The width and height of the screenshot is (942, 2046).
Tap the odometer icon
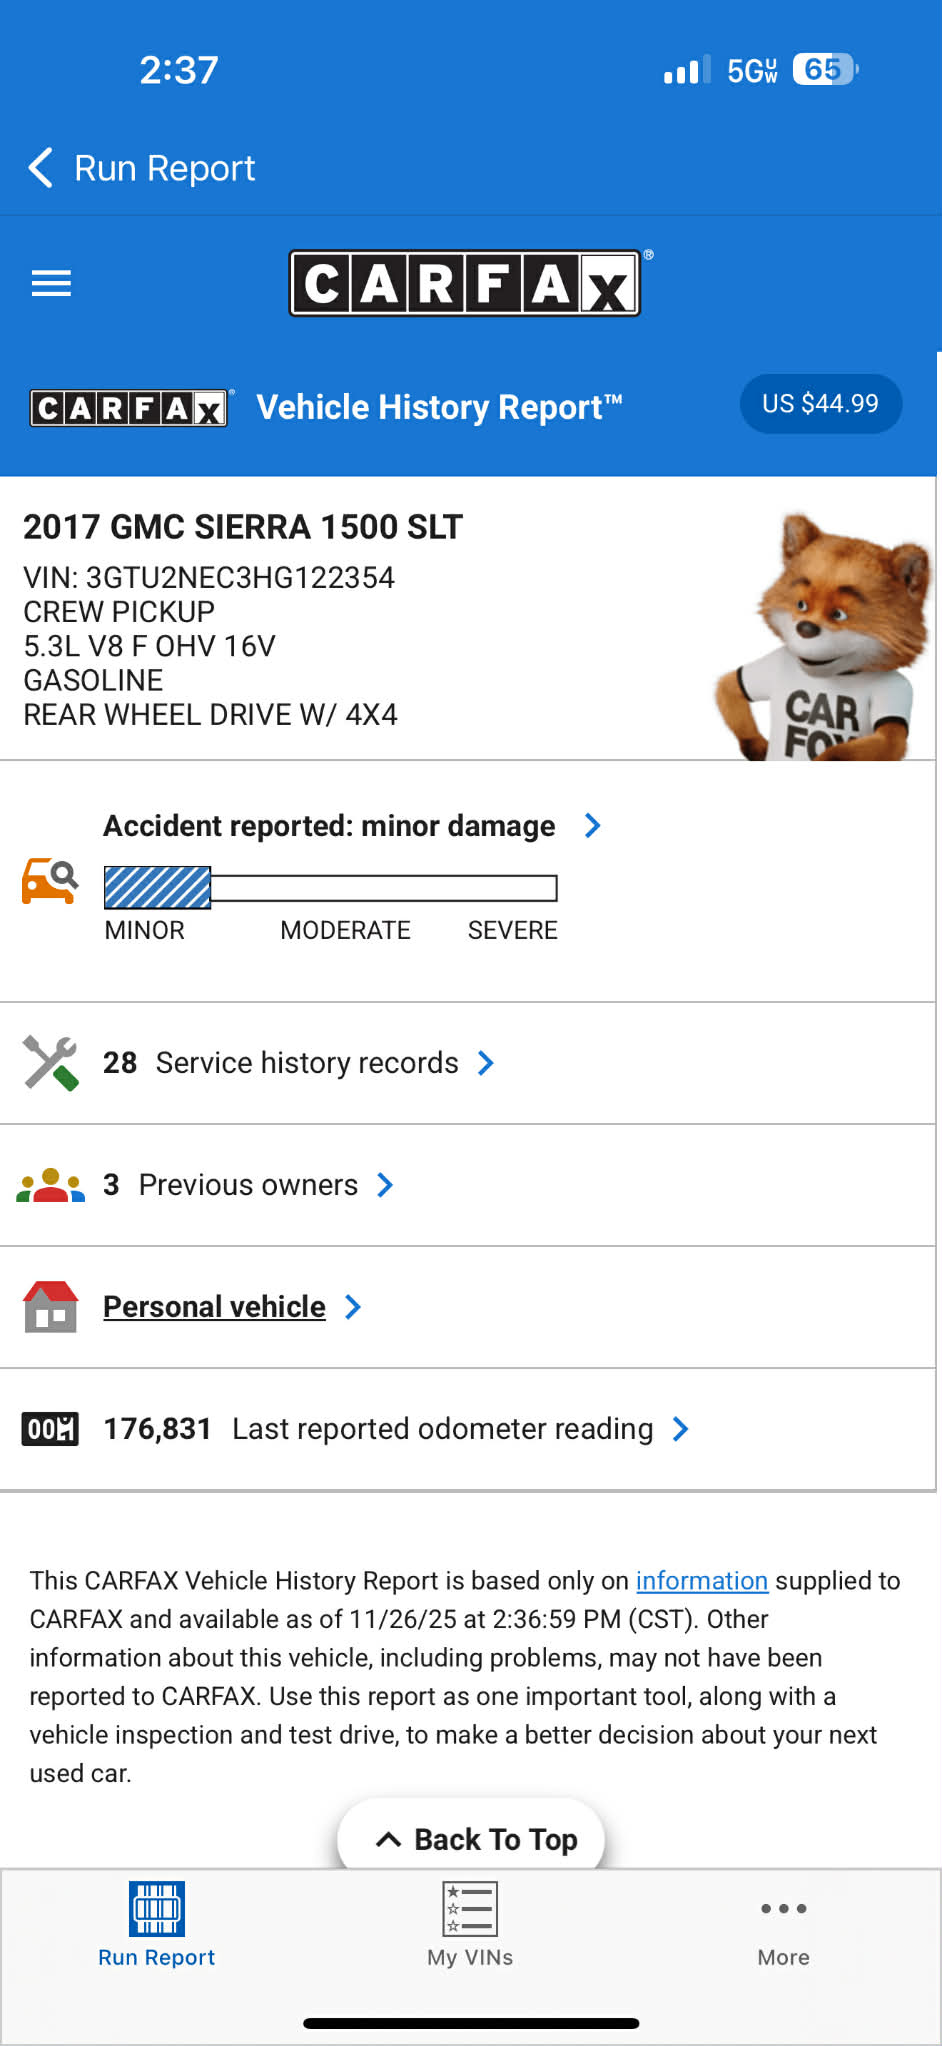pyautogui.click(x=50, y=1429)
